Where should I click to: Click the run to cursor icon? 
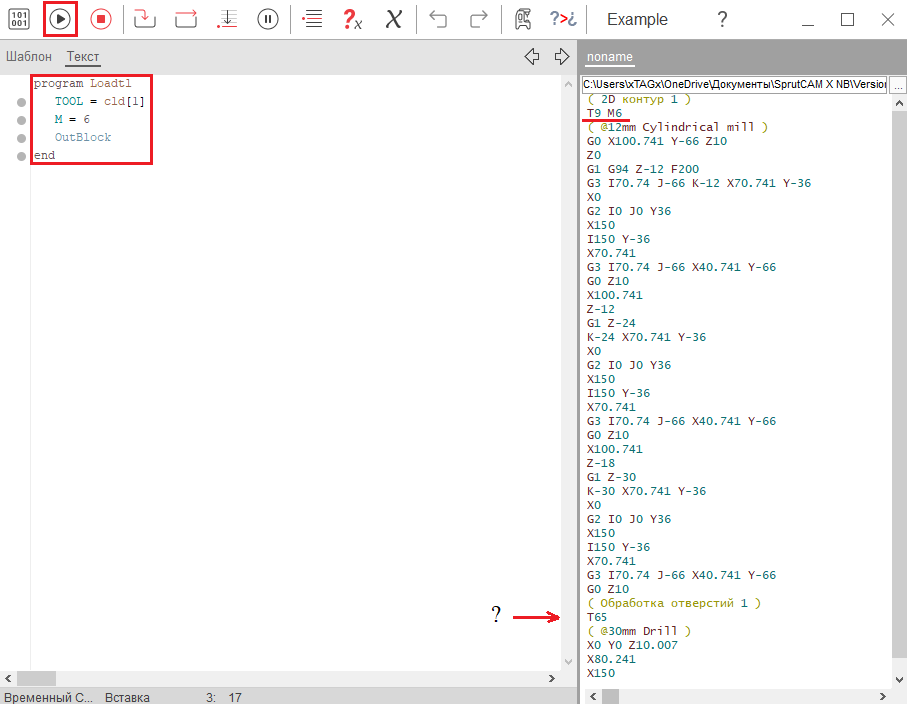pos(227,19)
